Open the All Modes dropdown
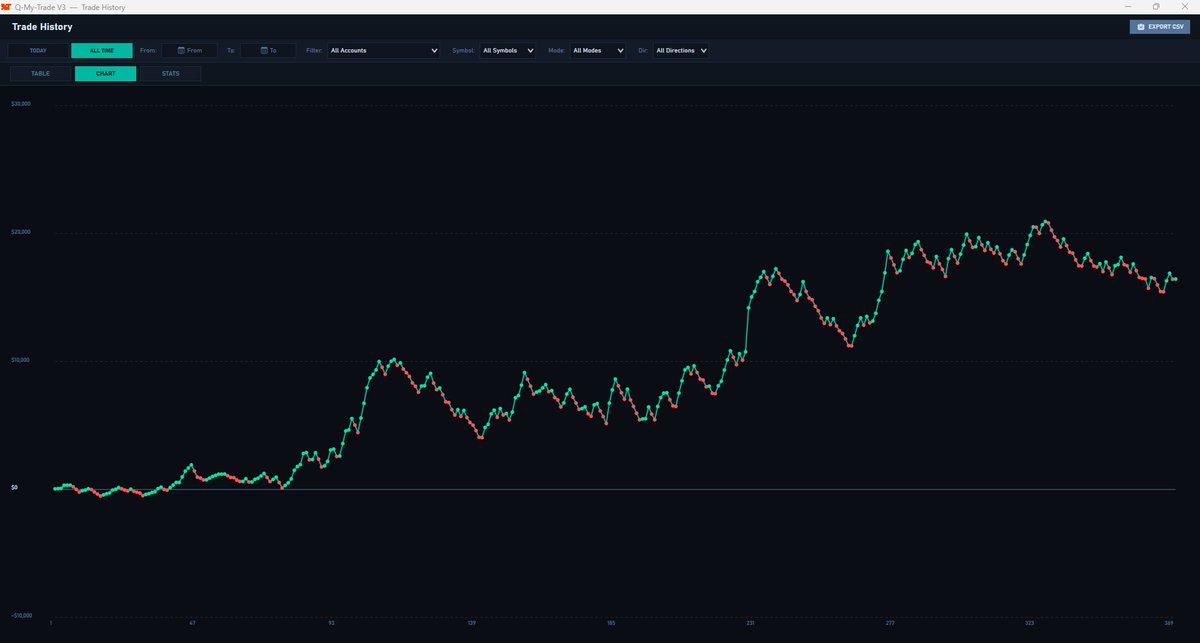This screenshot has width=1200, height=643. [x=598, y=50]
